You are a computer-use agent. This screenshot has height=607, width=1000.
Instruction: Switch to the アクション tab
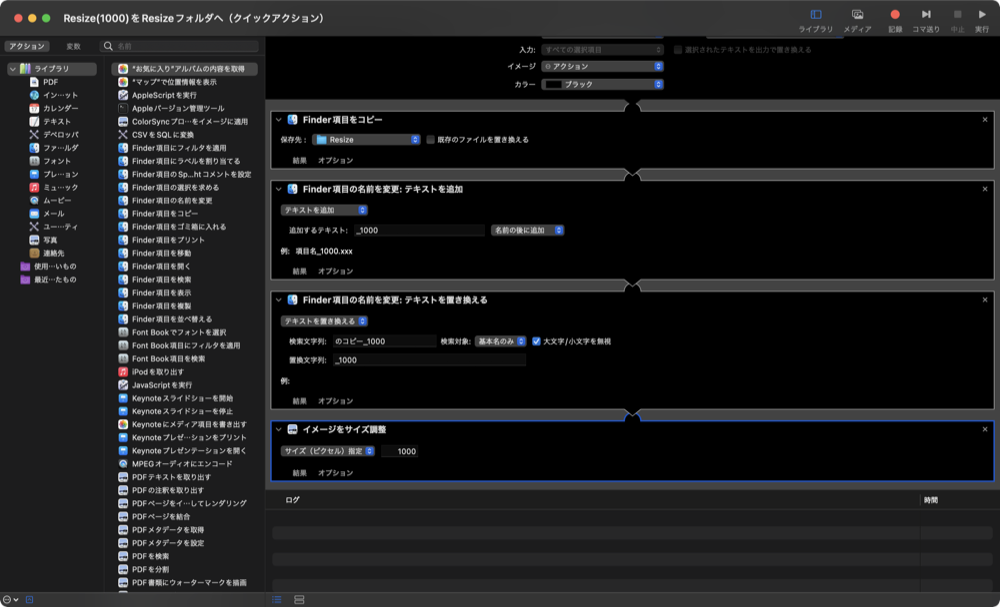(x=27, y=47)
